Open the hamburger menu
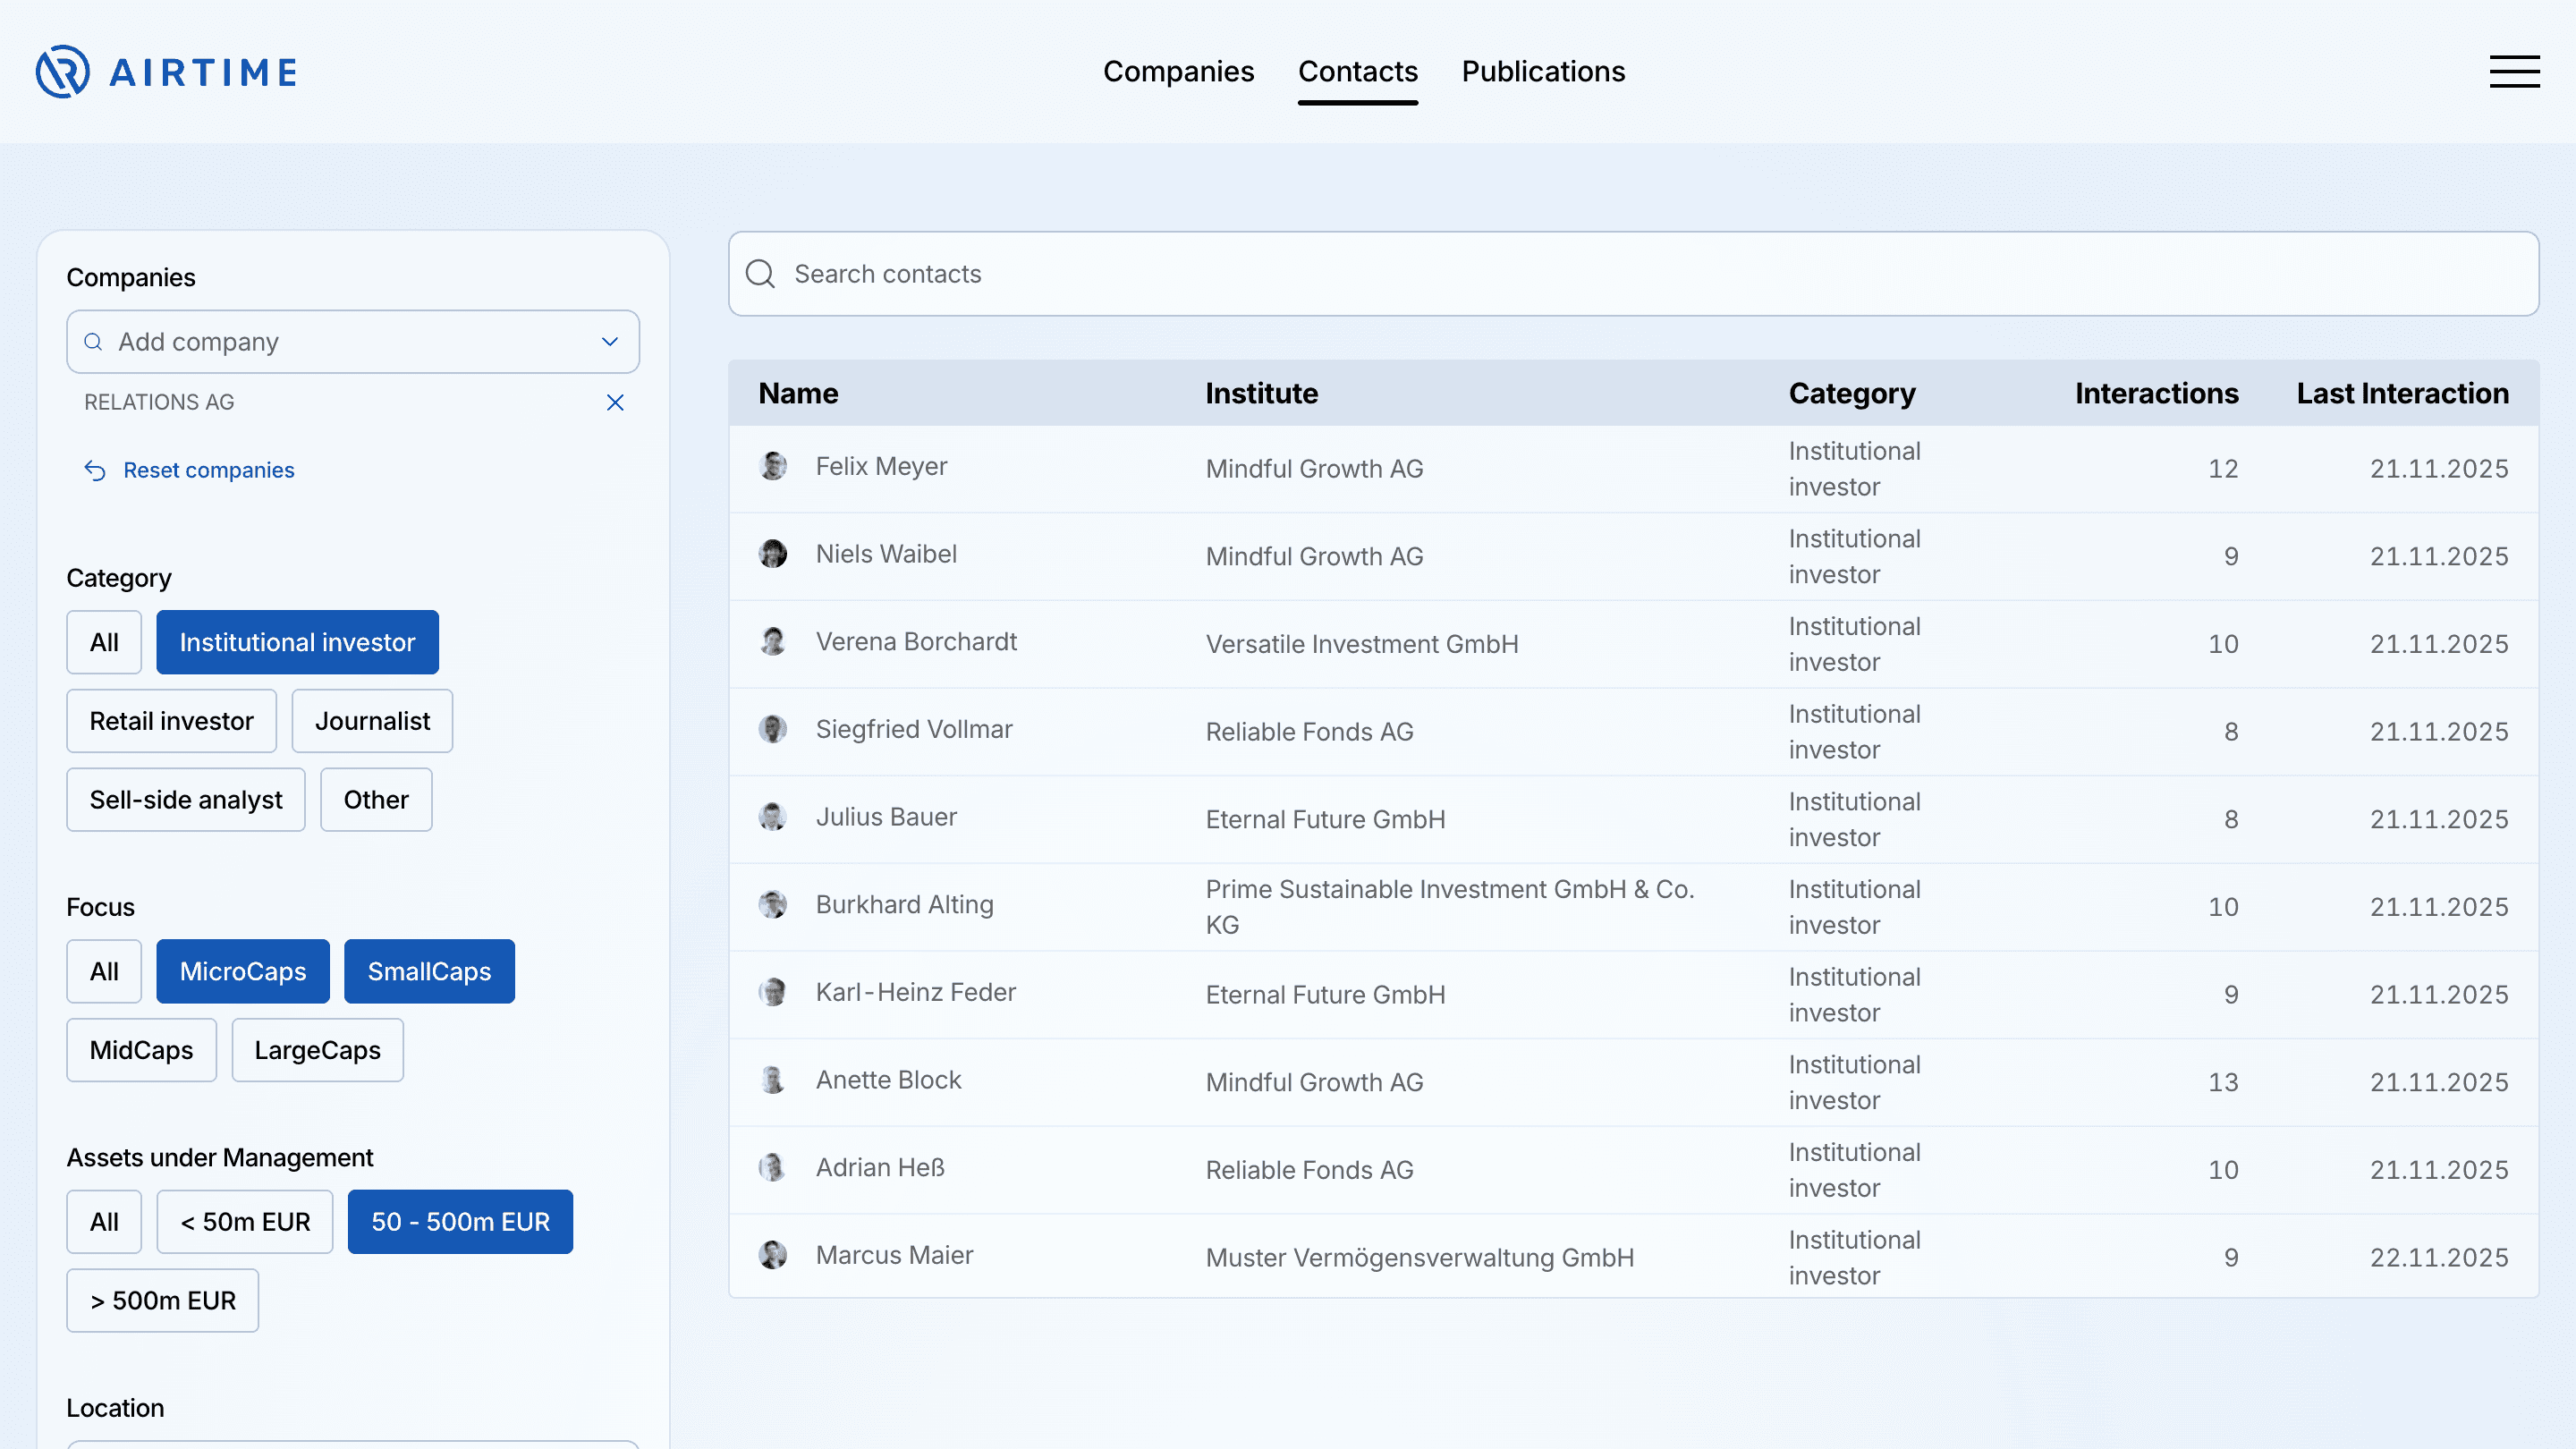The width and height of the screenshot is (2576, 1449). click(2513, 71)
